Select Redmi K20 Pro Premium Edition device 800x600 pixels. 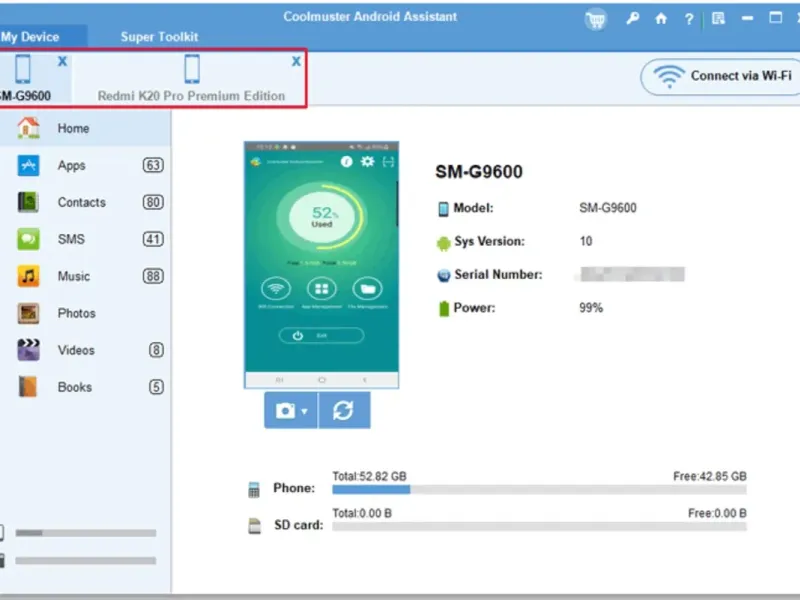[191, 79]
